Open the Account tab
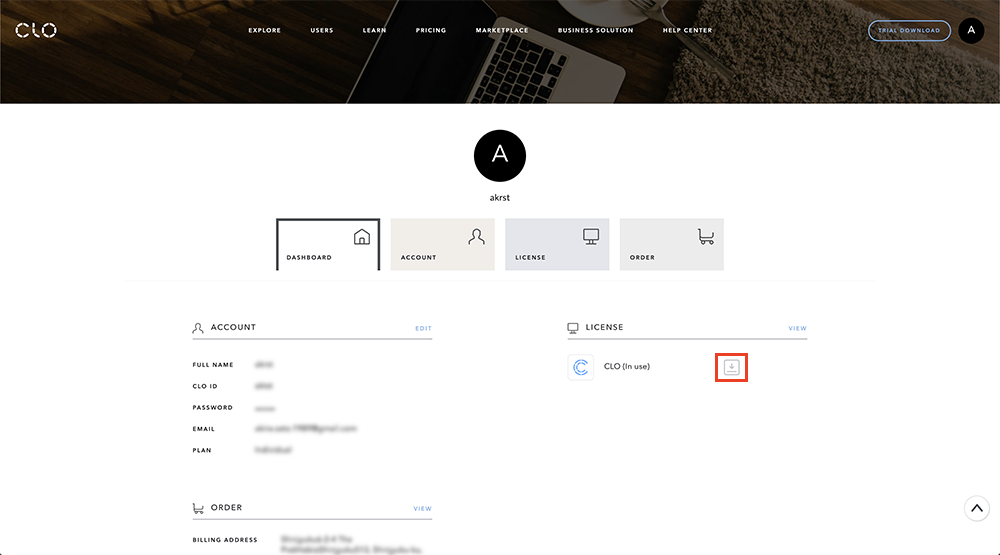The height and width of the screenshot is (555, 1000). [442, 244]
